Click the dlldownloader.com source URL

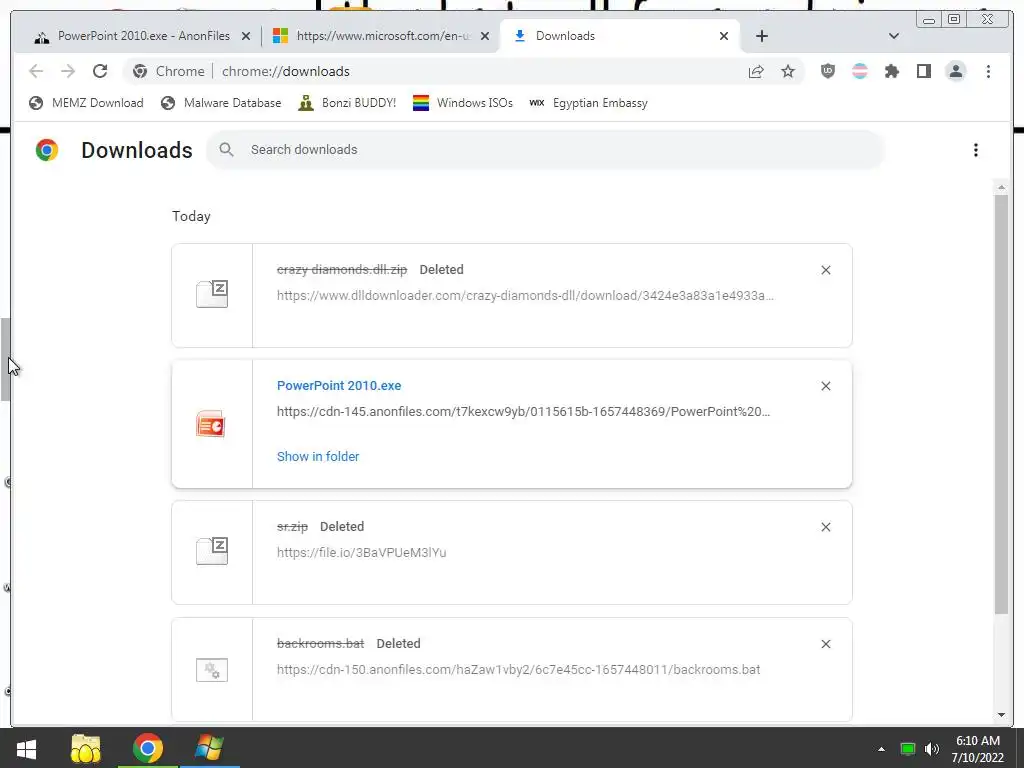[x=526, y=295]
